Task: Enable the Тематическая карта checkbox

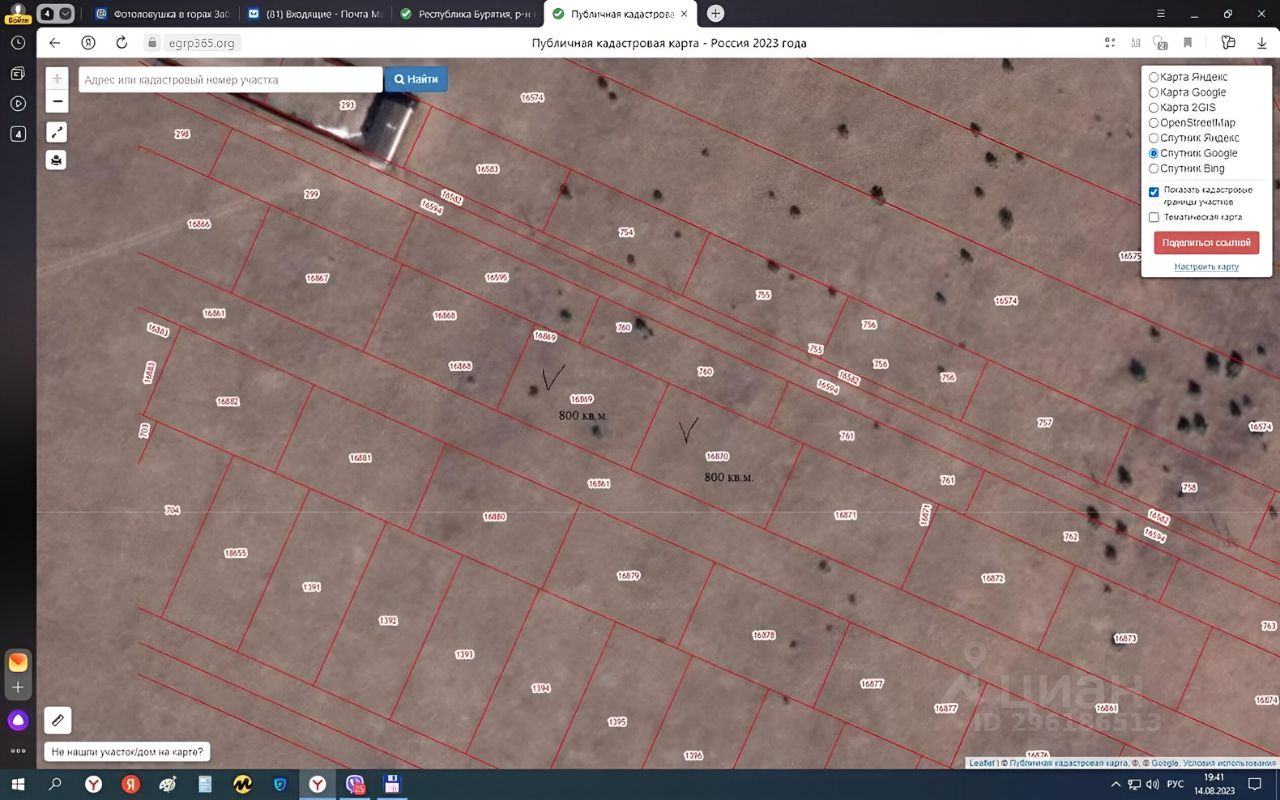Action: 1154,217
